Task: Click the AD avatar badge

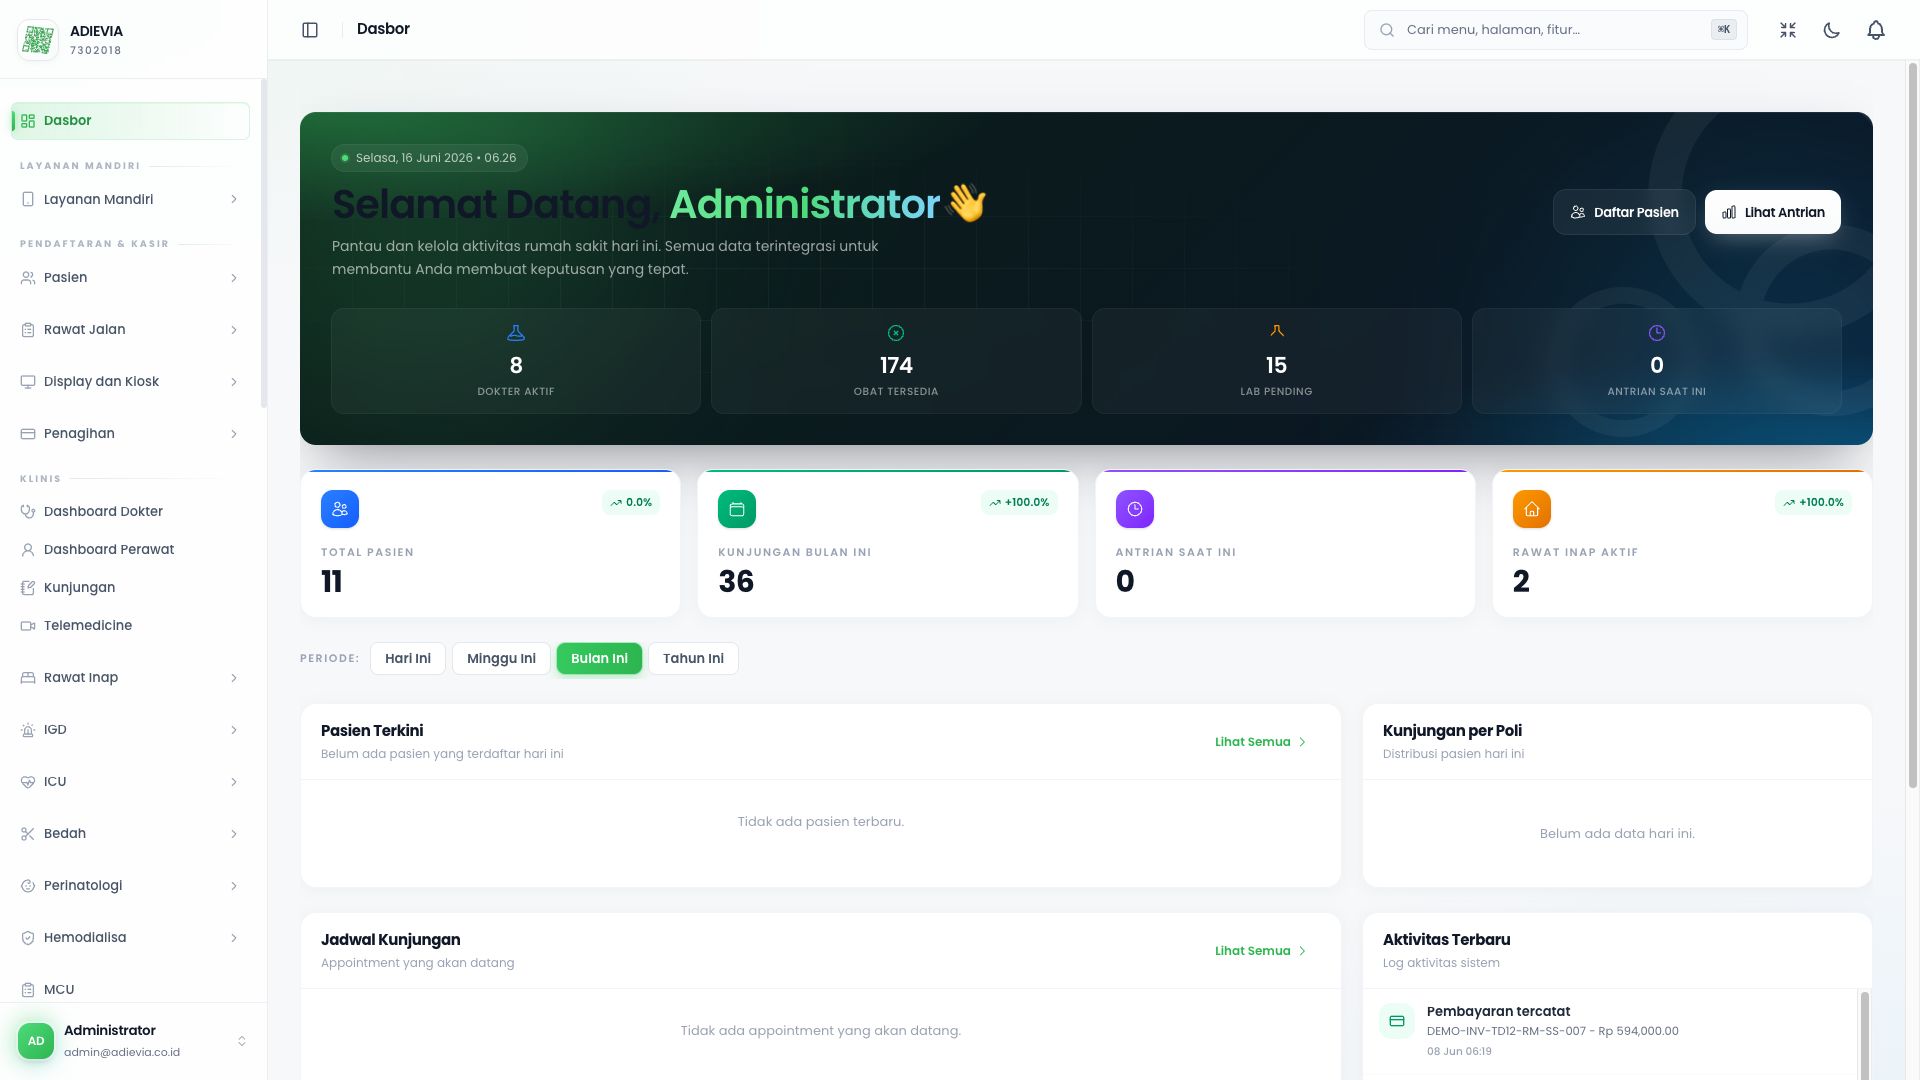Action: (36, 1041)
